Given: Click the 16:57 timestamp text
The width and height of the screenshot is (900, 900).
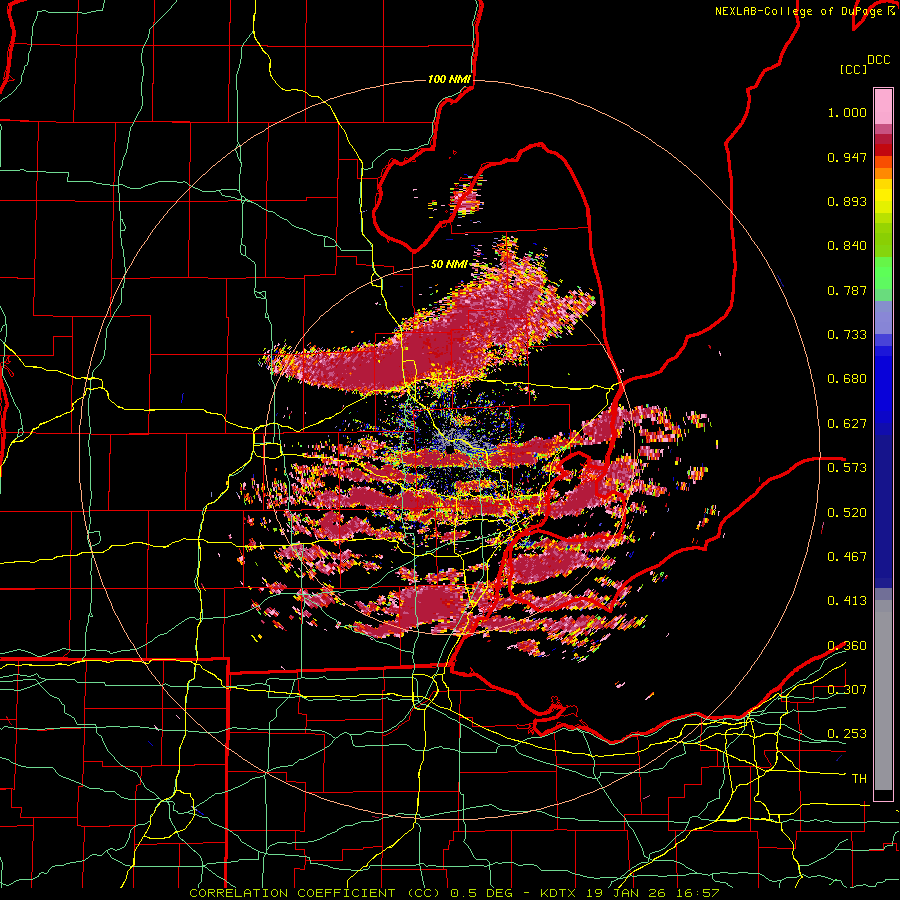Looking at the screenshot, I should [x=696, y=893].
